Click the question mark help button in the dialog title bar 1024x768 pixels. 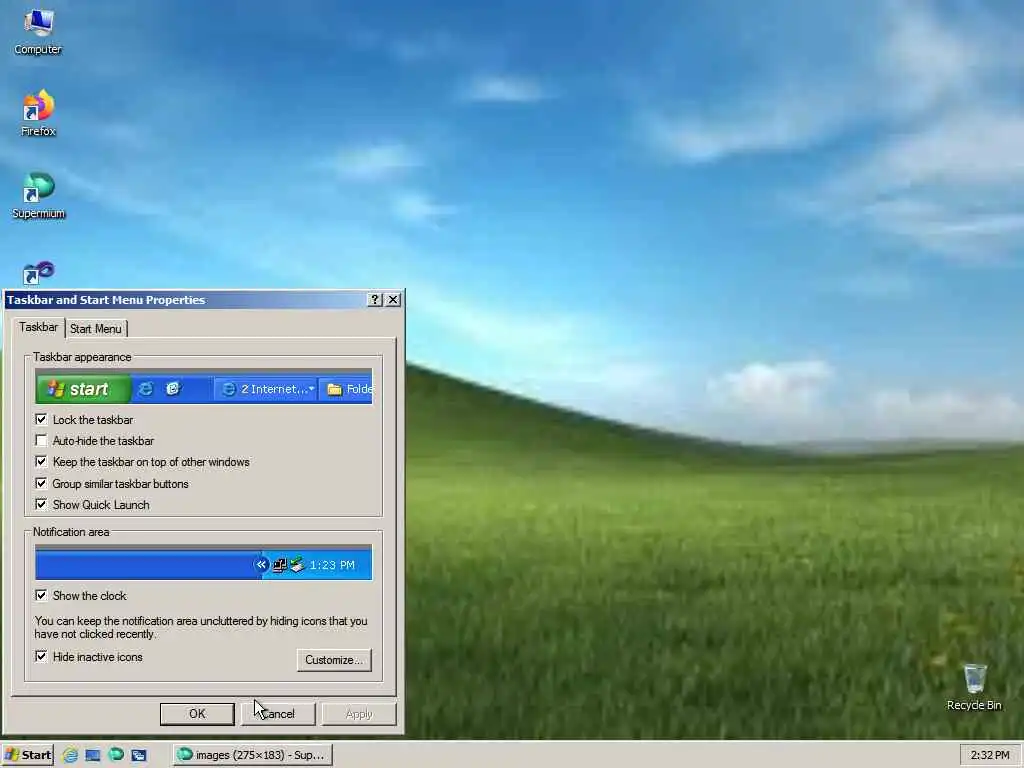[x=375, y=300]
